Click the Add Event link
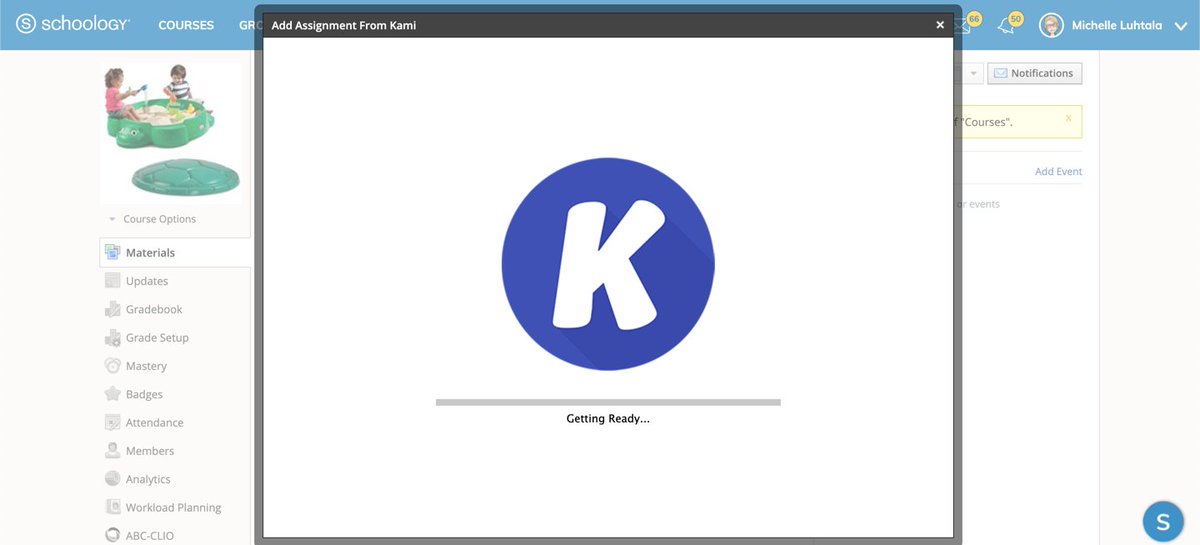 click(x=1058, y=172)
